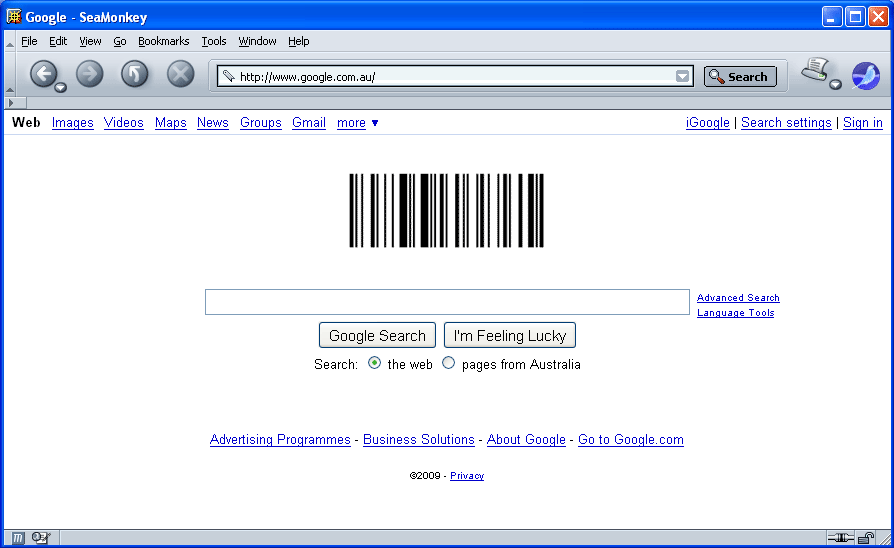This screenshot has width=894, height=548.
Task: Expand the collapsed personal toolbar grippy
Action: (x=15, y=103)
